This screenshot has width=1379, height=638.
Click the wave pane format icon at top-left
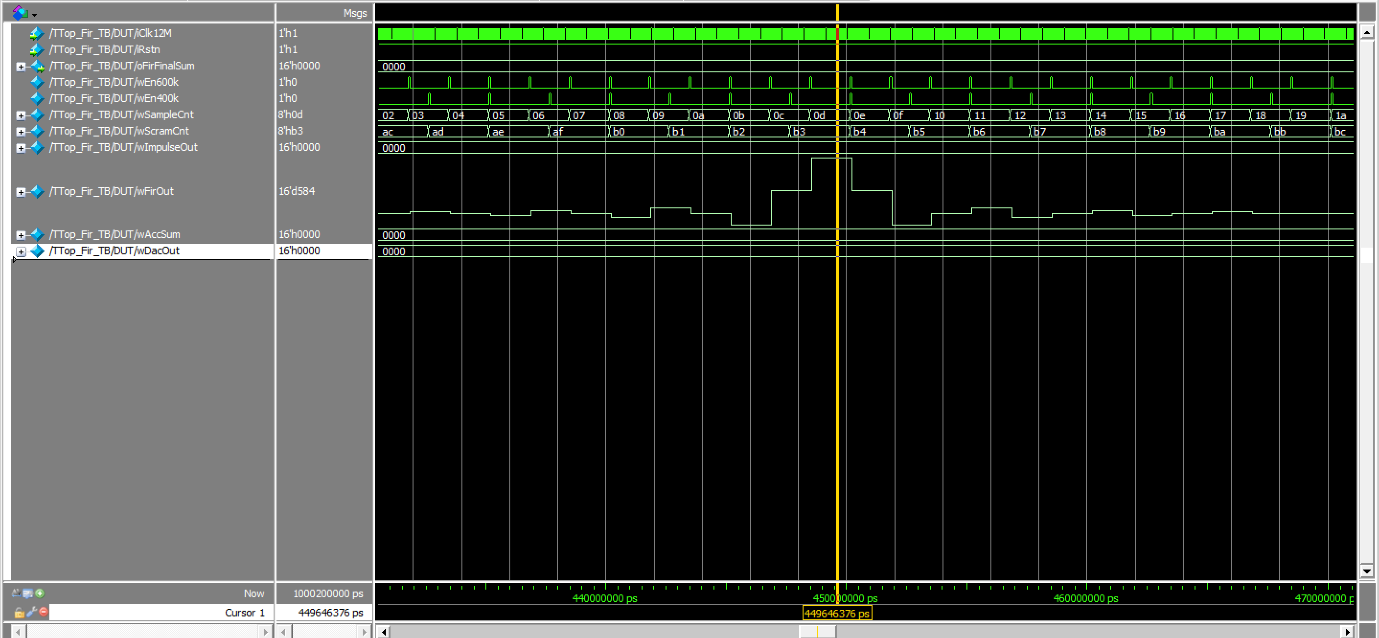19,13
